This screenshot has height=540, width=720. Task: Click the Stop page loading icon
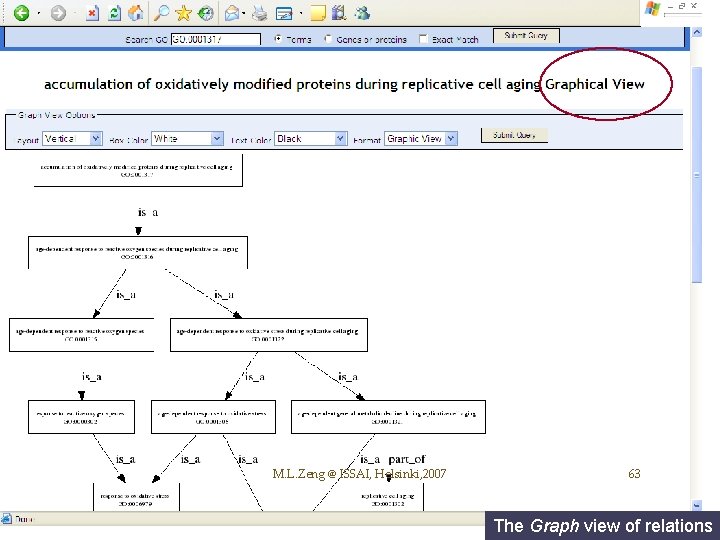(x=92, y=13)
